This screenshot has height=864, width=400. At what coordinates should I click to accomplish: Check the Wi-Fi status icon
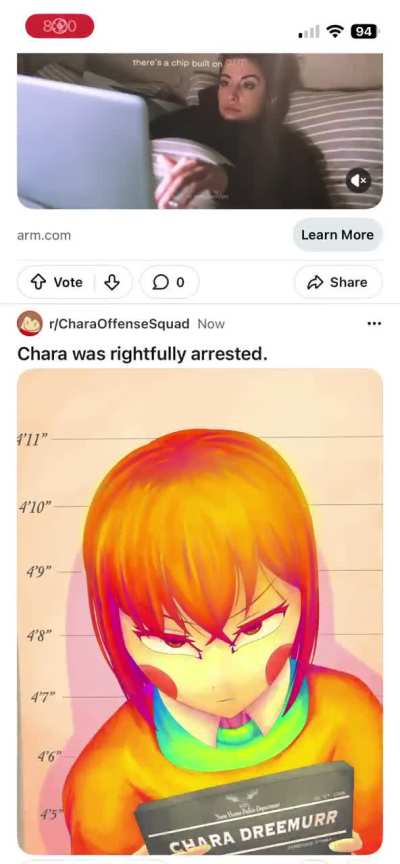click(x=334, y=31)
